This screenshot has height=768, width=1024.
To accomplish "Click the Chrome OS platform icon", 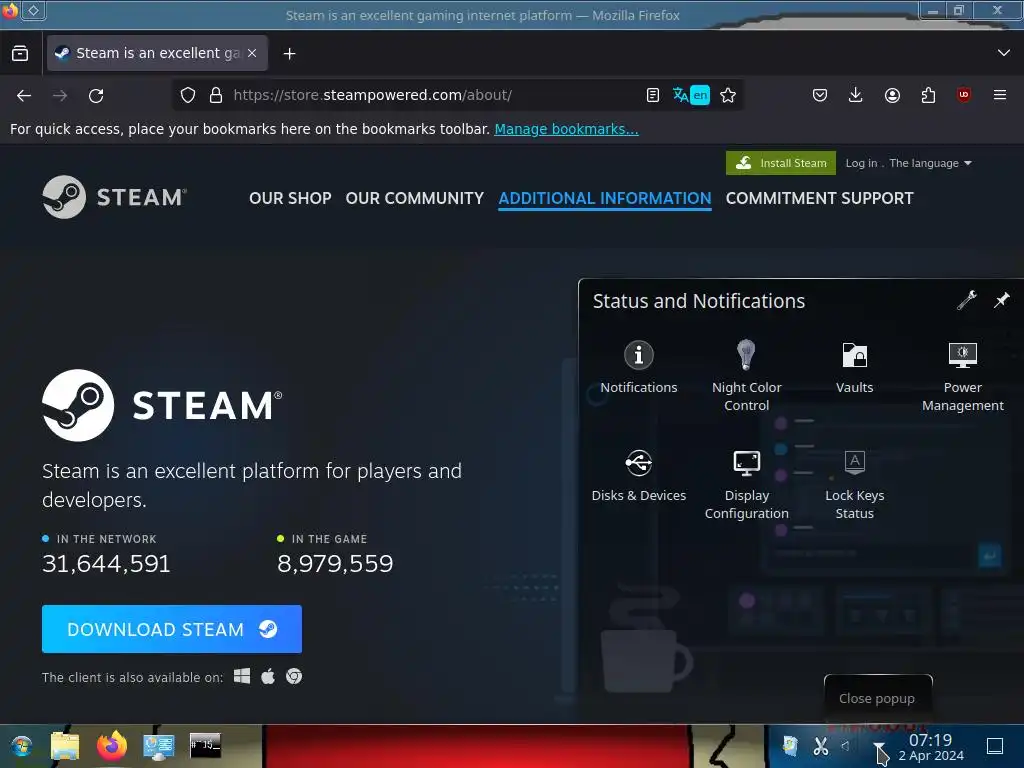I will (x=294, y=677).
